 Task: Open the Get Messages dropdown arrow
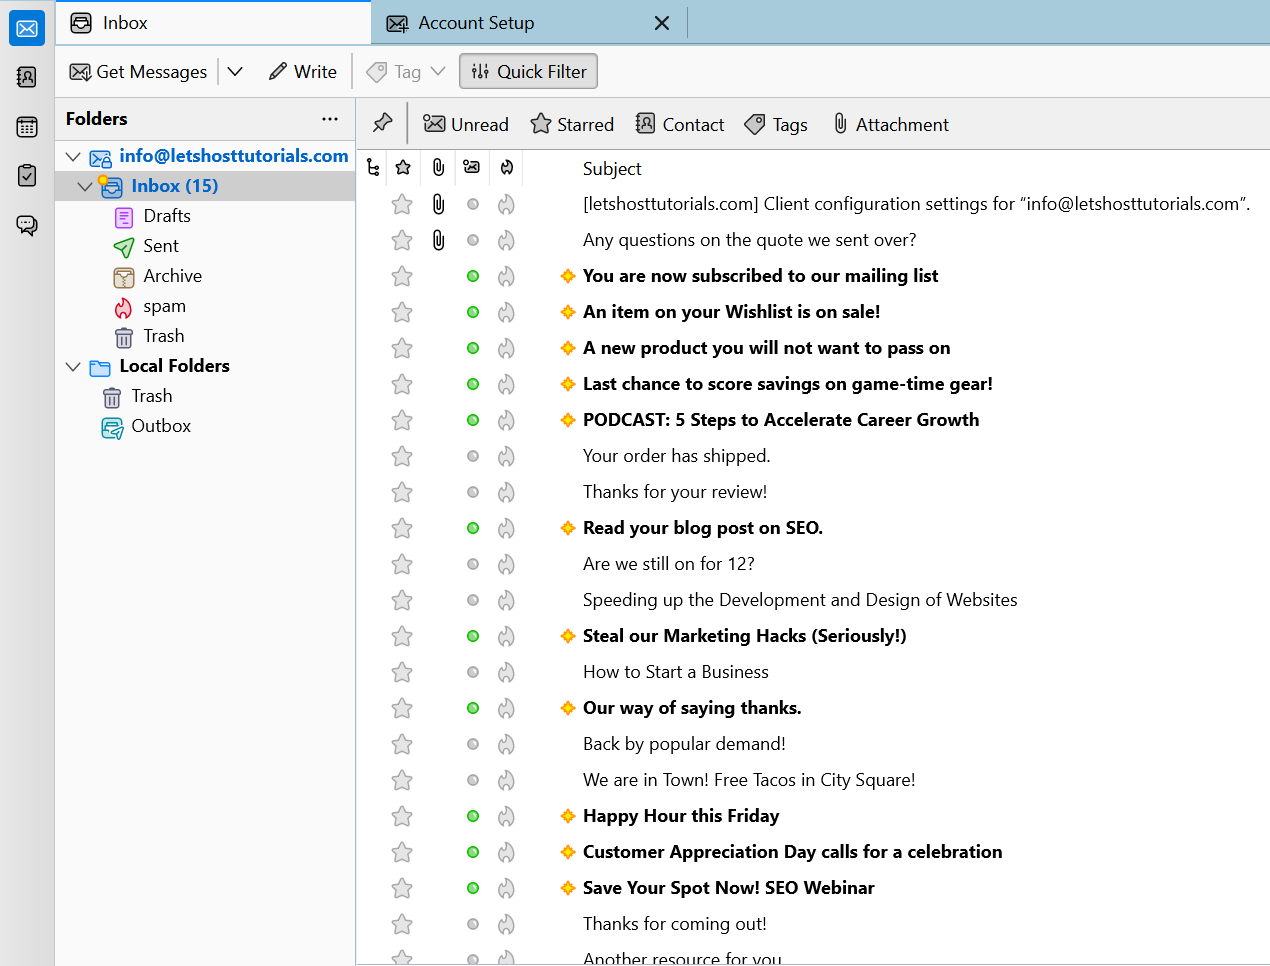(x=235, y=71)
